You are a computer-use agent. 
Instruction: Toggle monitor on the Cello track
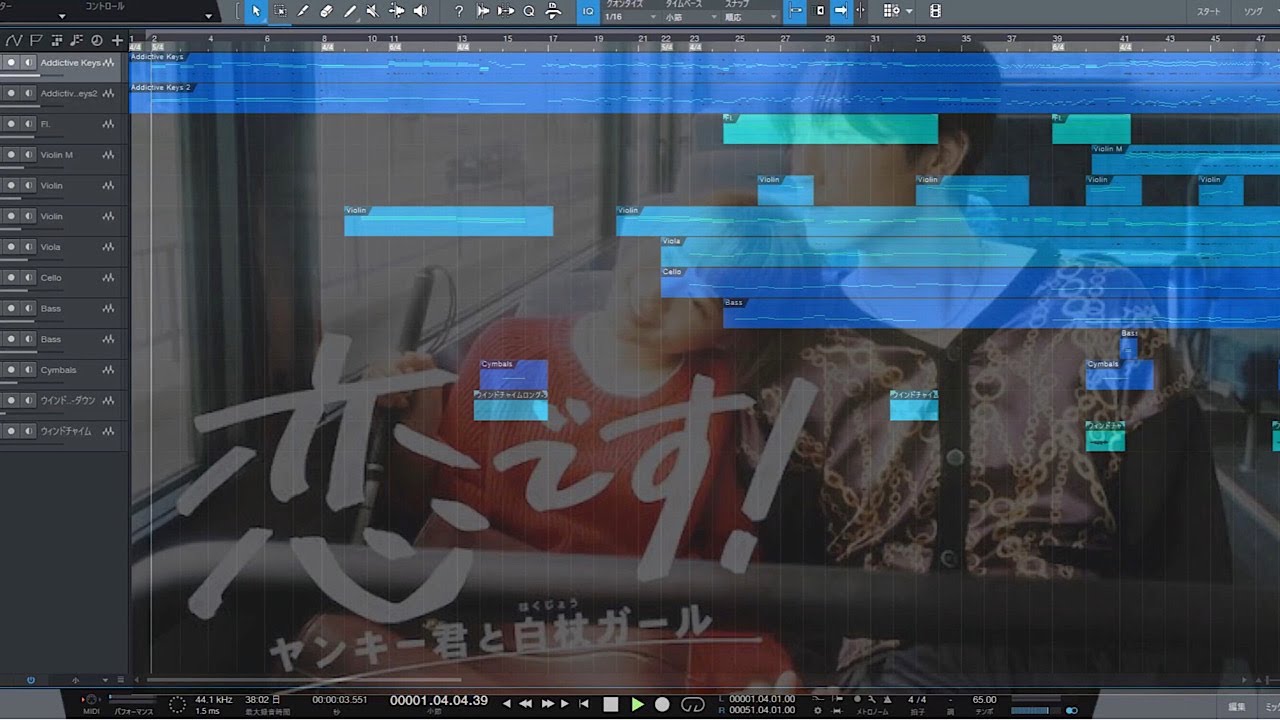point(28,278)
